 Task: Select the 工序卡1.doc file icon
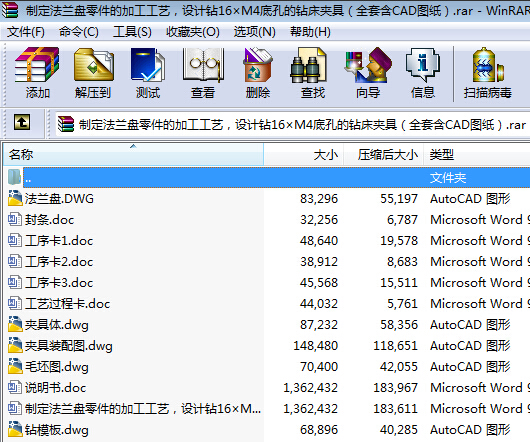tap(15, 240)
